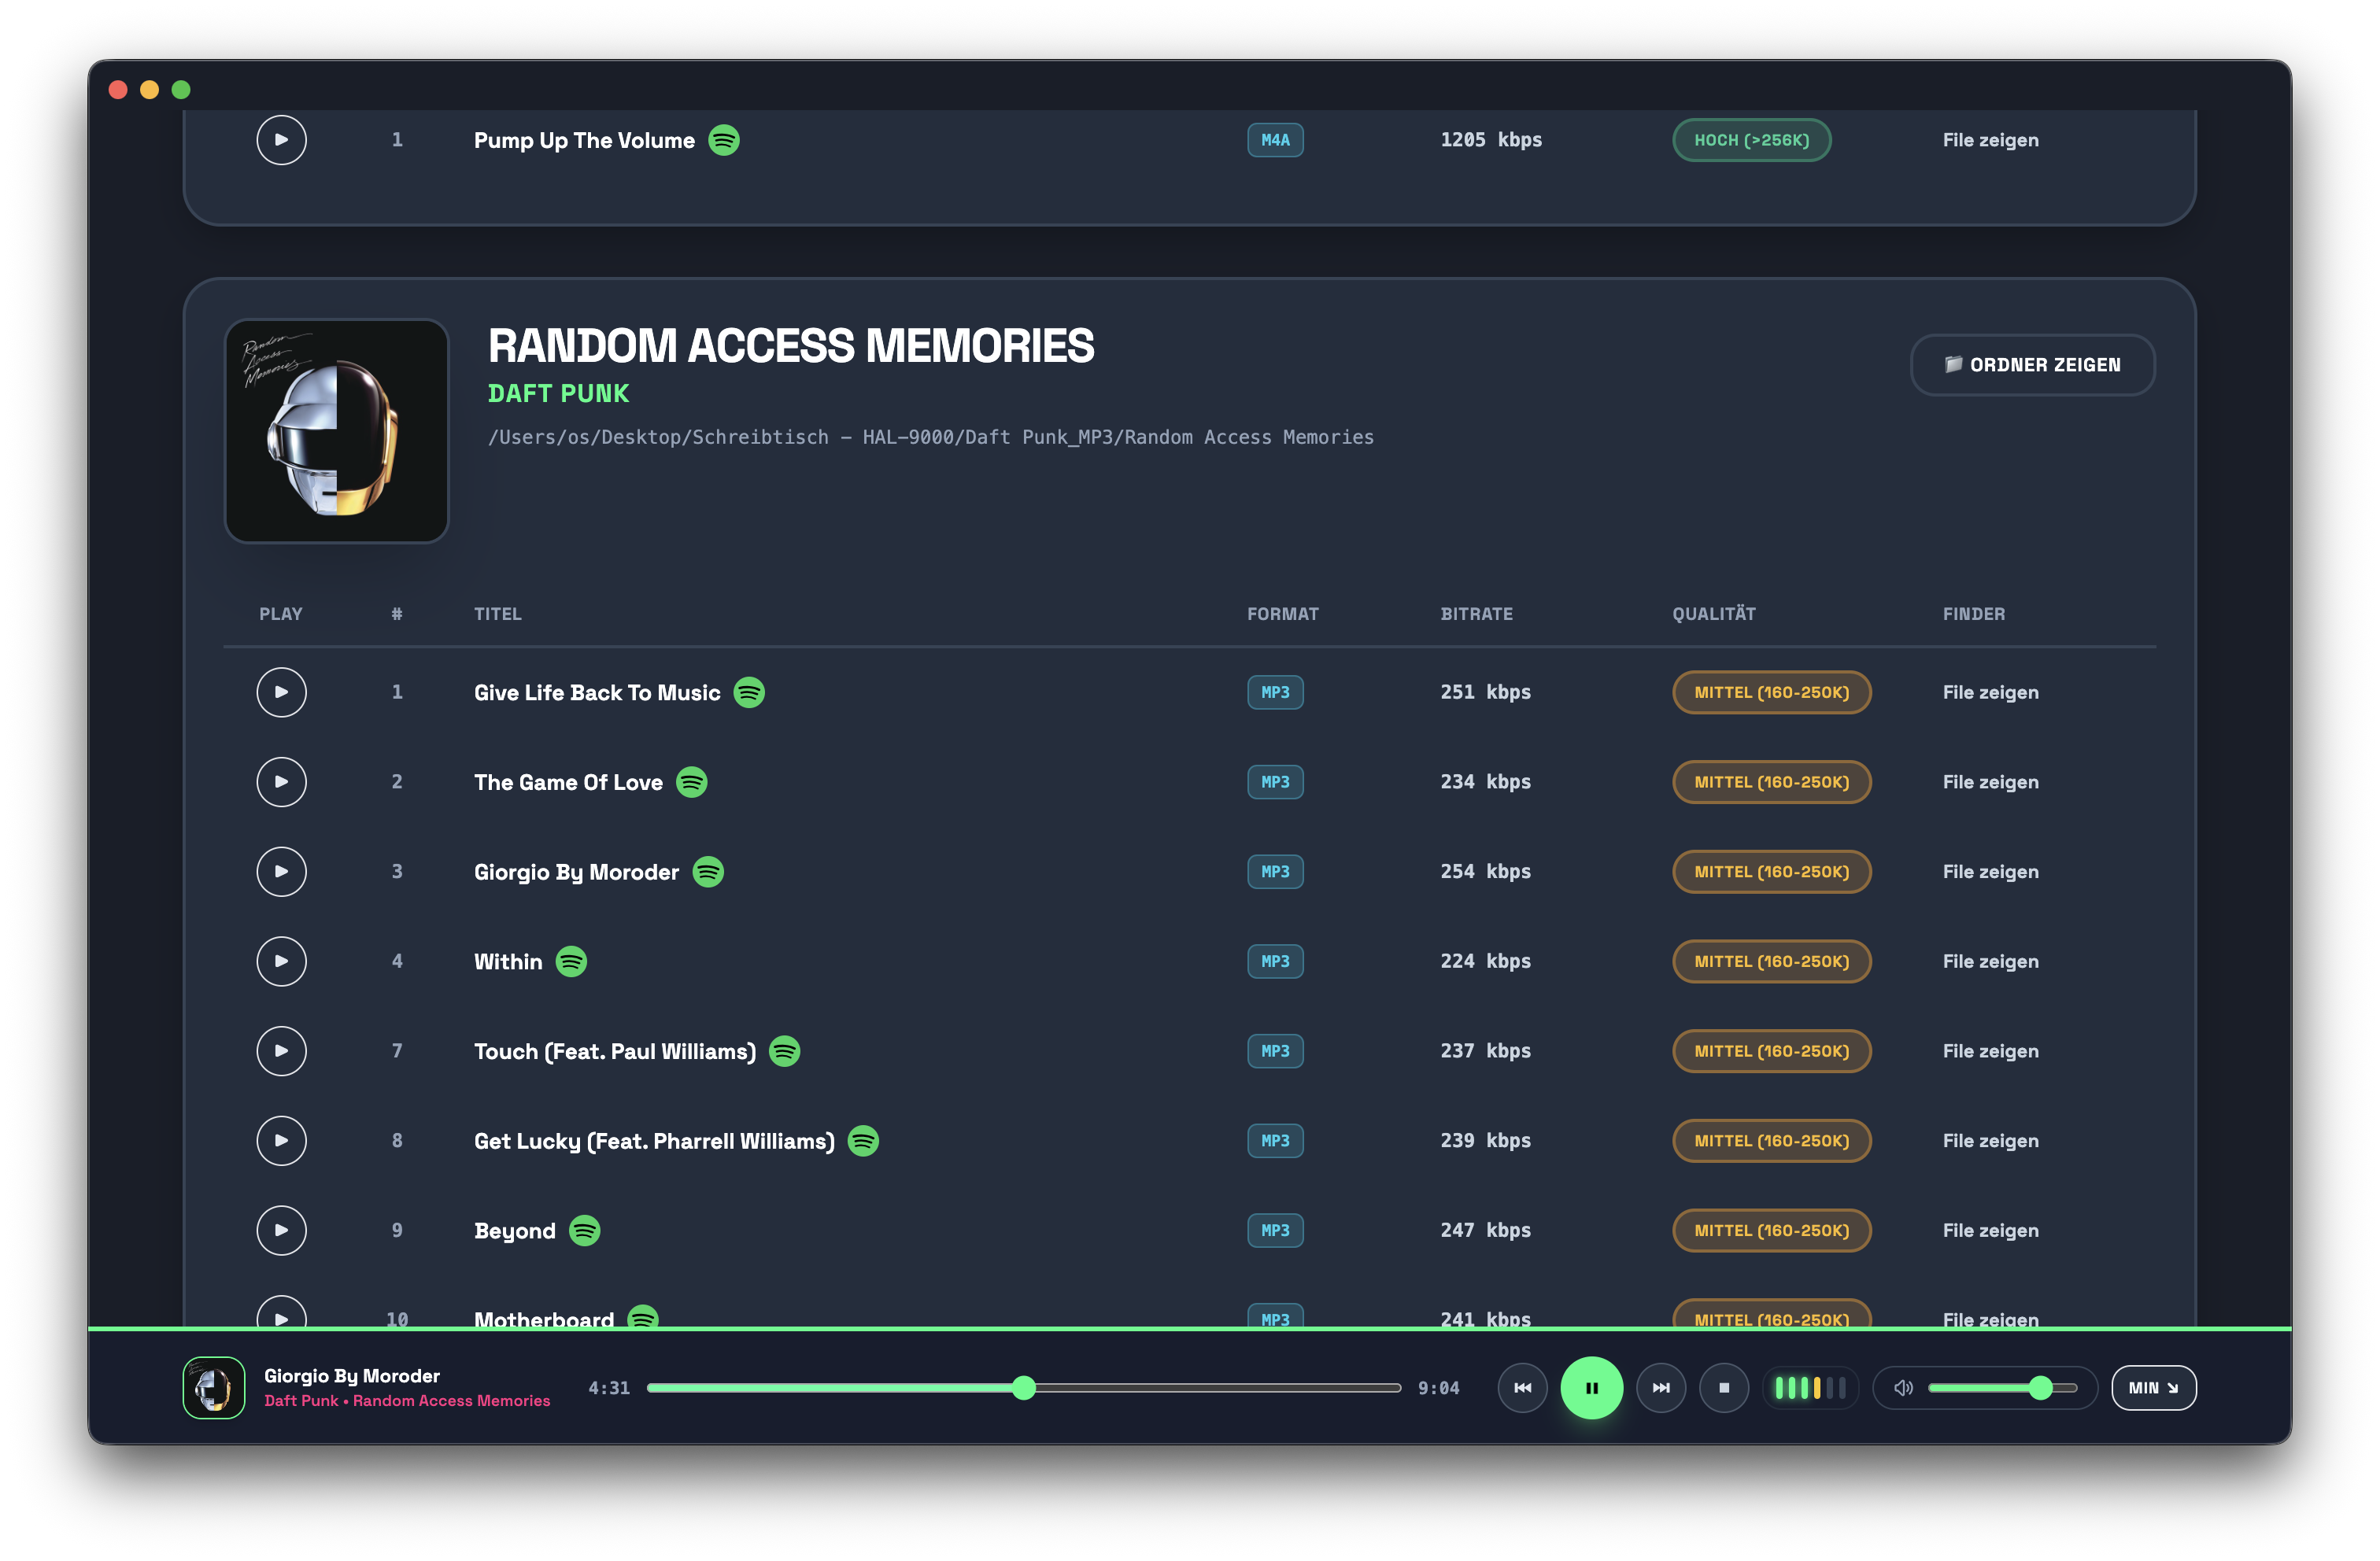Show file for Pump Up The Volume
Image resolution: width=2380 pixels, height=1561 pixels.
click(x=1991, y=140)
